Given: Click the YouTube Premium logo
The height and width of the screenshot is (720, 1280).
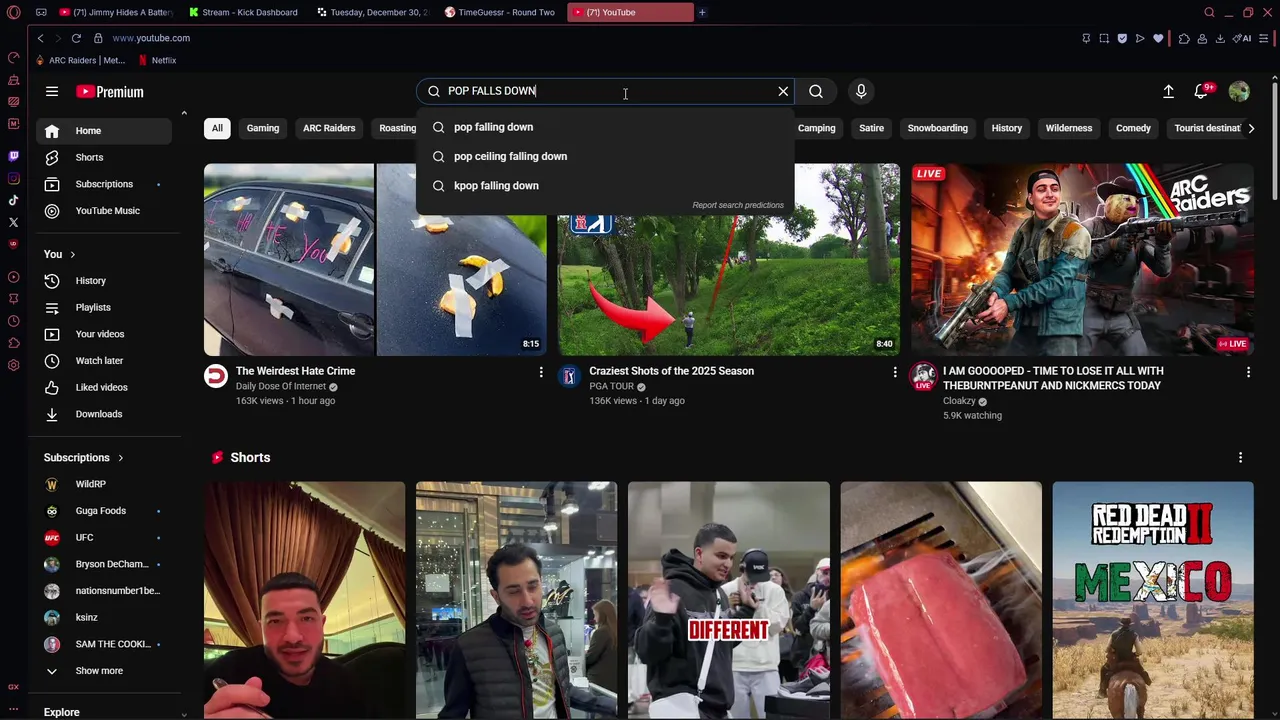Looking at the screenshot, I should click(110, 91).
